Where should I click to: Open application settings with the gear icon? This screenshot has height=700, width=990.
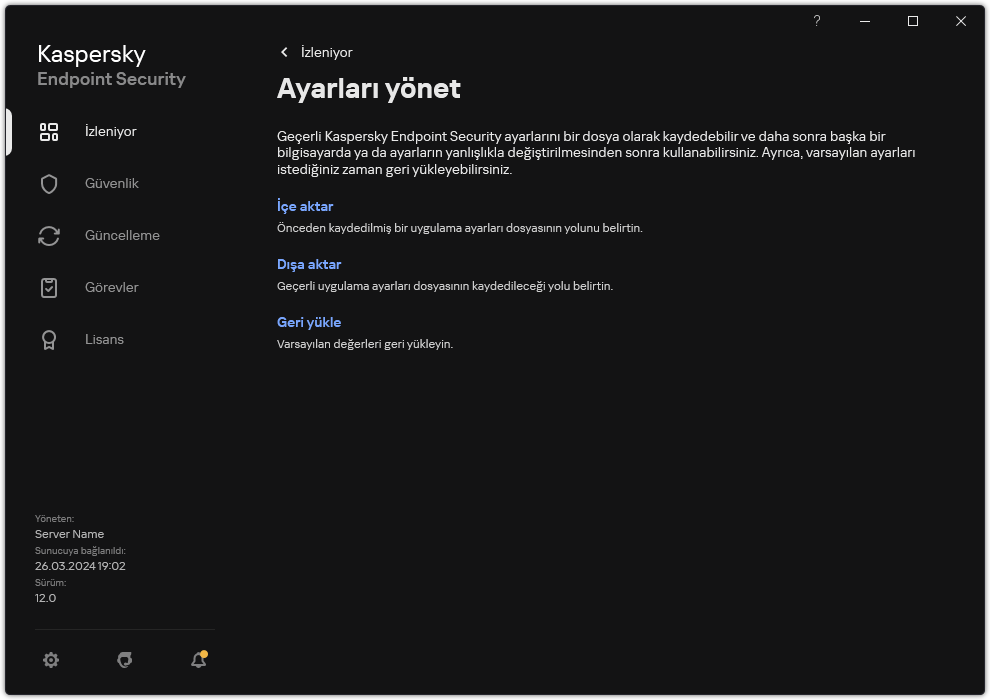(x=51, y=660)
